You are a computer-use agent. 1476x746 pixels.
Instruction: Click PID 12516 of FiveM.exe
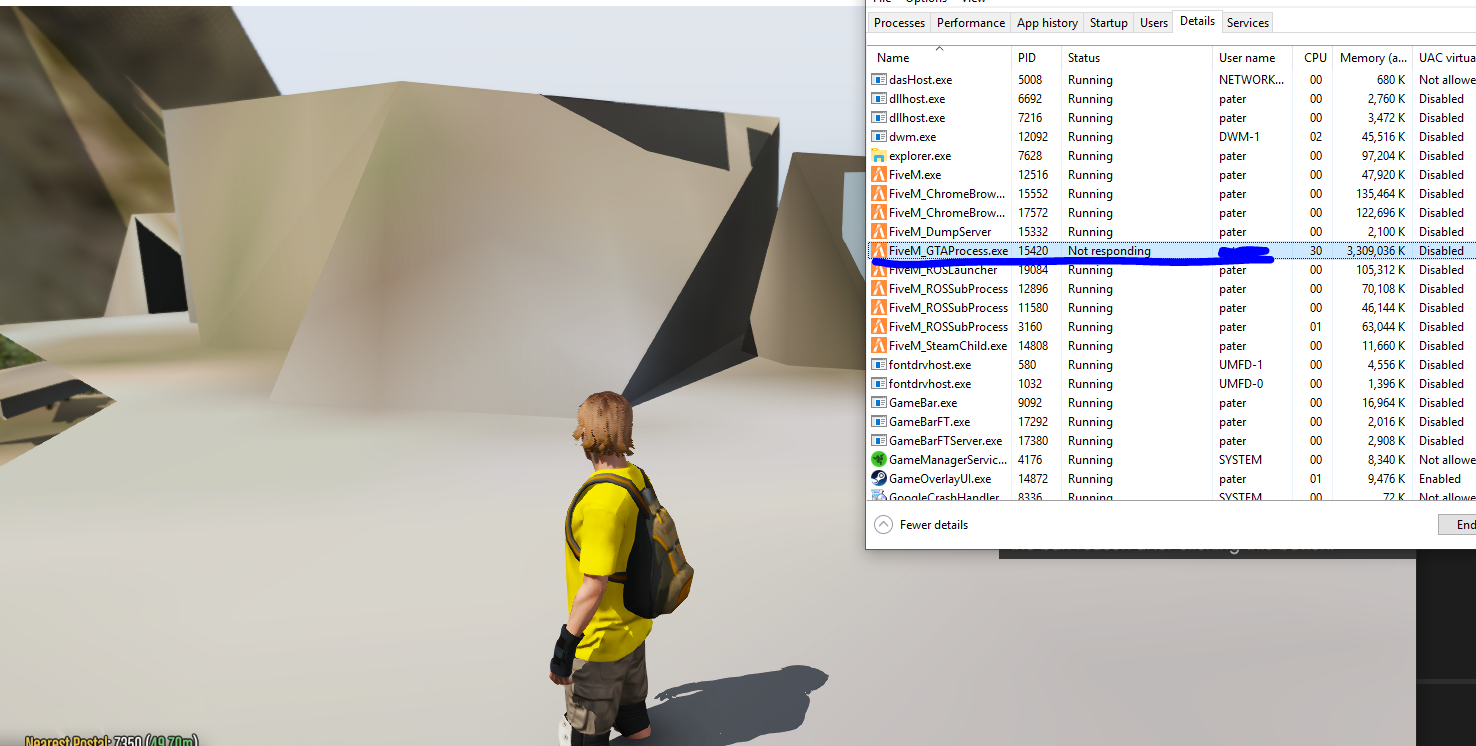1033,175
